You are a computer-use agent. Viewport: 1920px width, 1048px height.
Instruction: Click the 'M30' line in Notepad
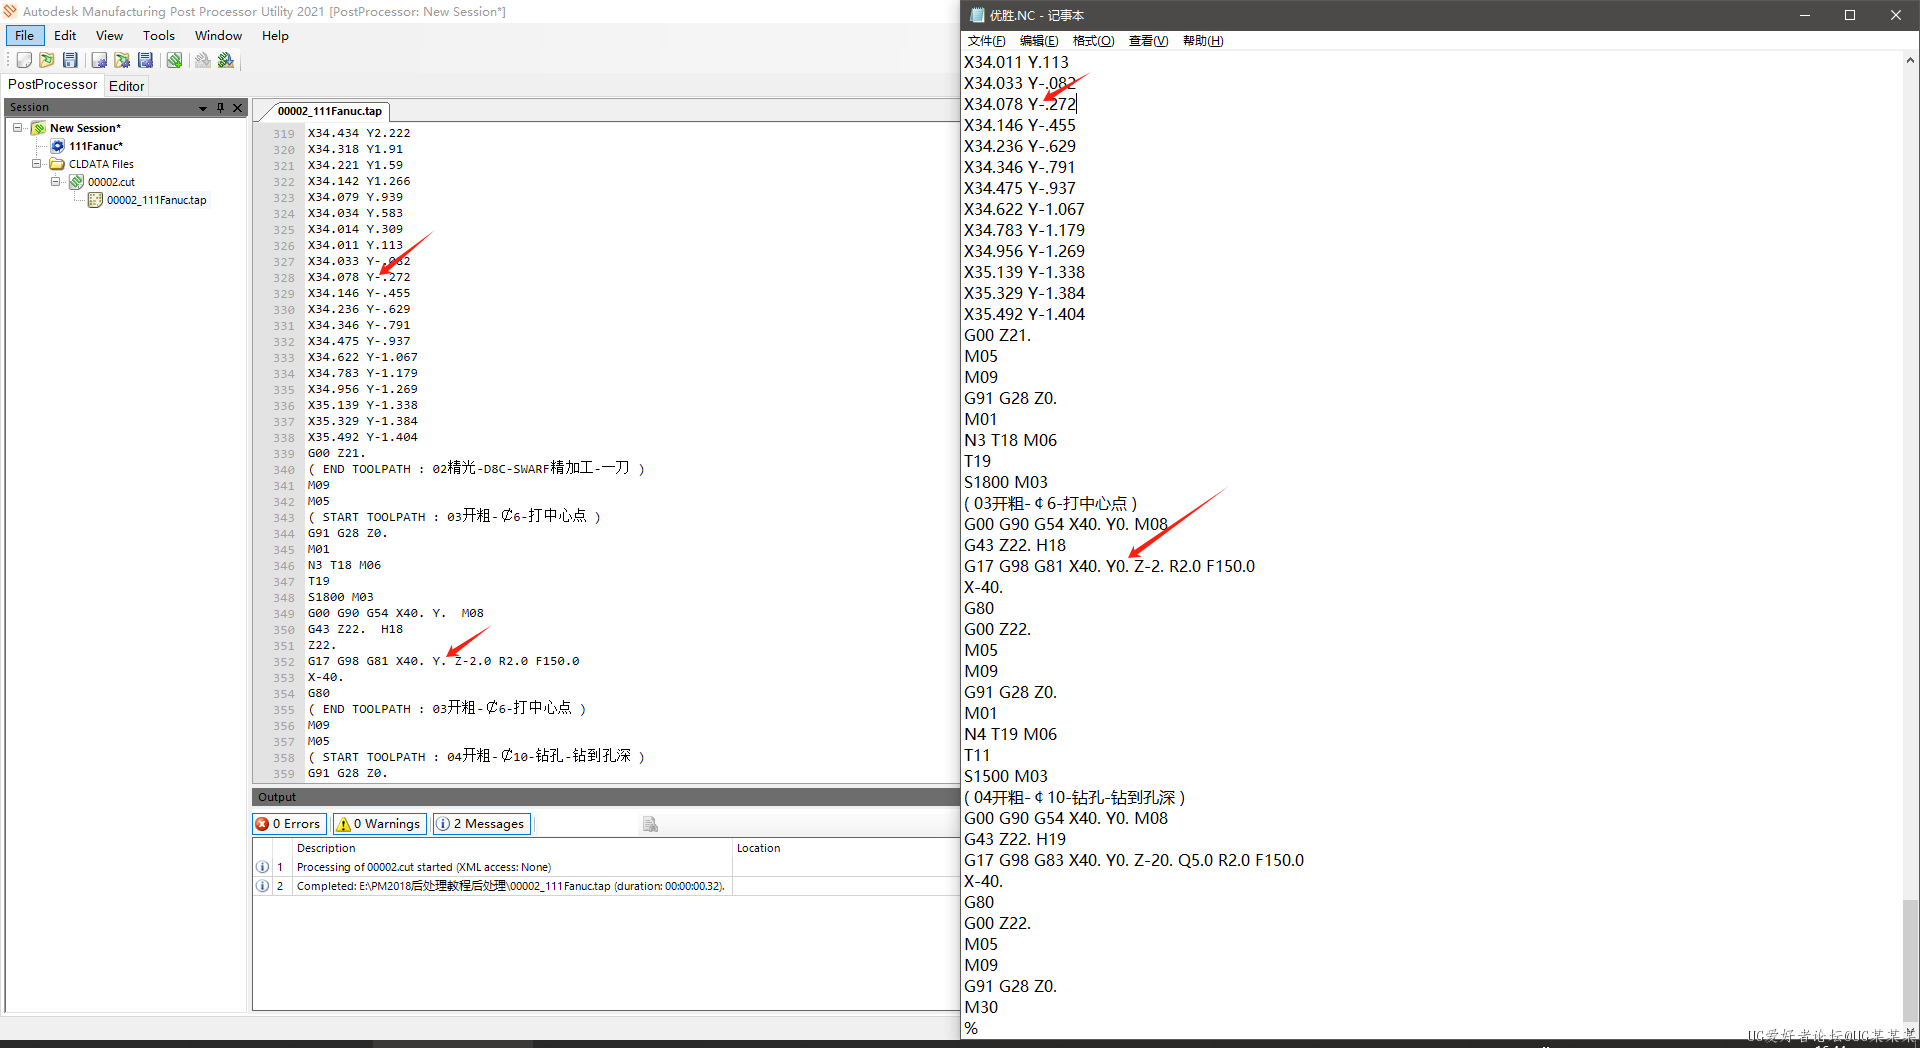tap(981, 1007)
